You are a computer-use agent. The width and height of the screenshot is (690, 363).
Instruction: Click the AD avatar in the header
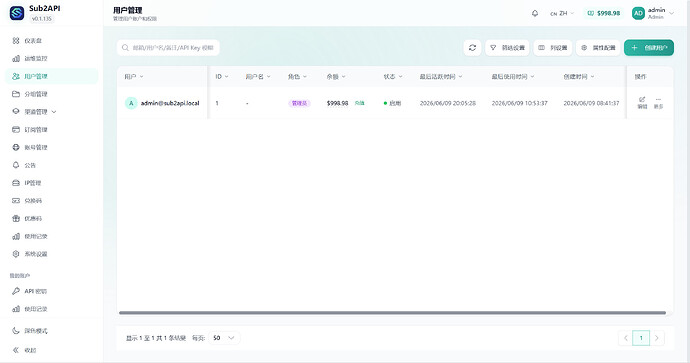coord(638,13)
